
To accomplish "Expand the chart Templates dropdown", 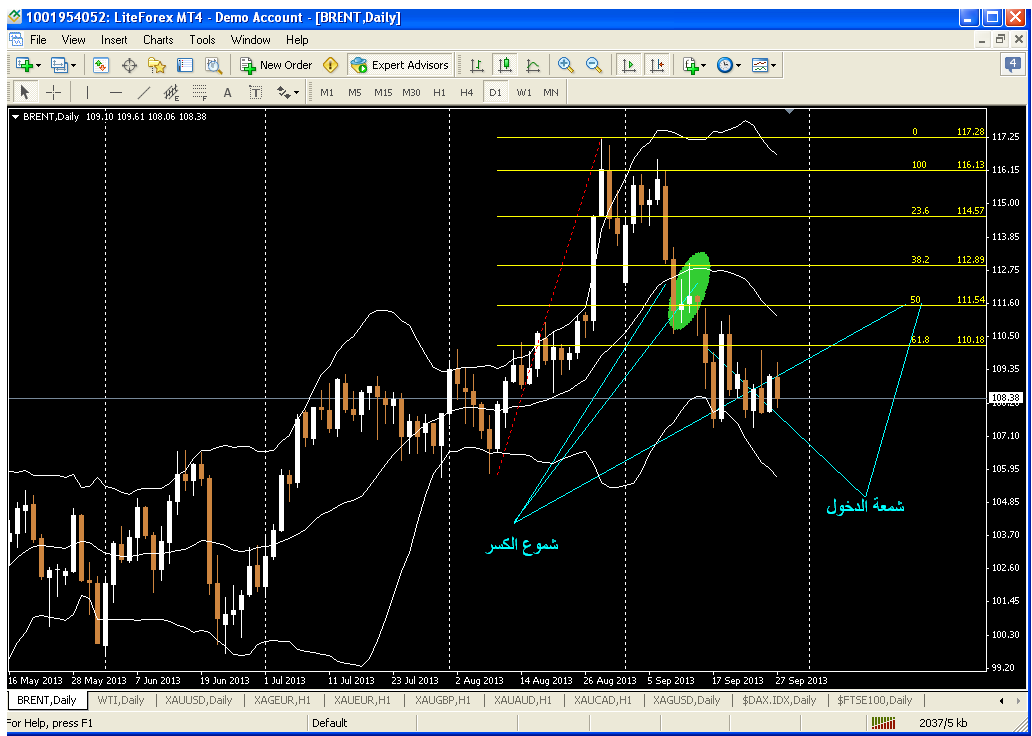I will (x=774, y=65).
